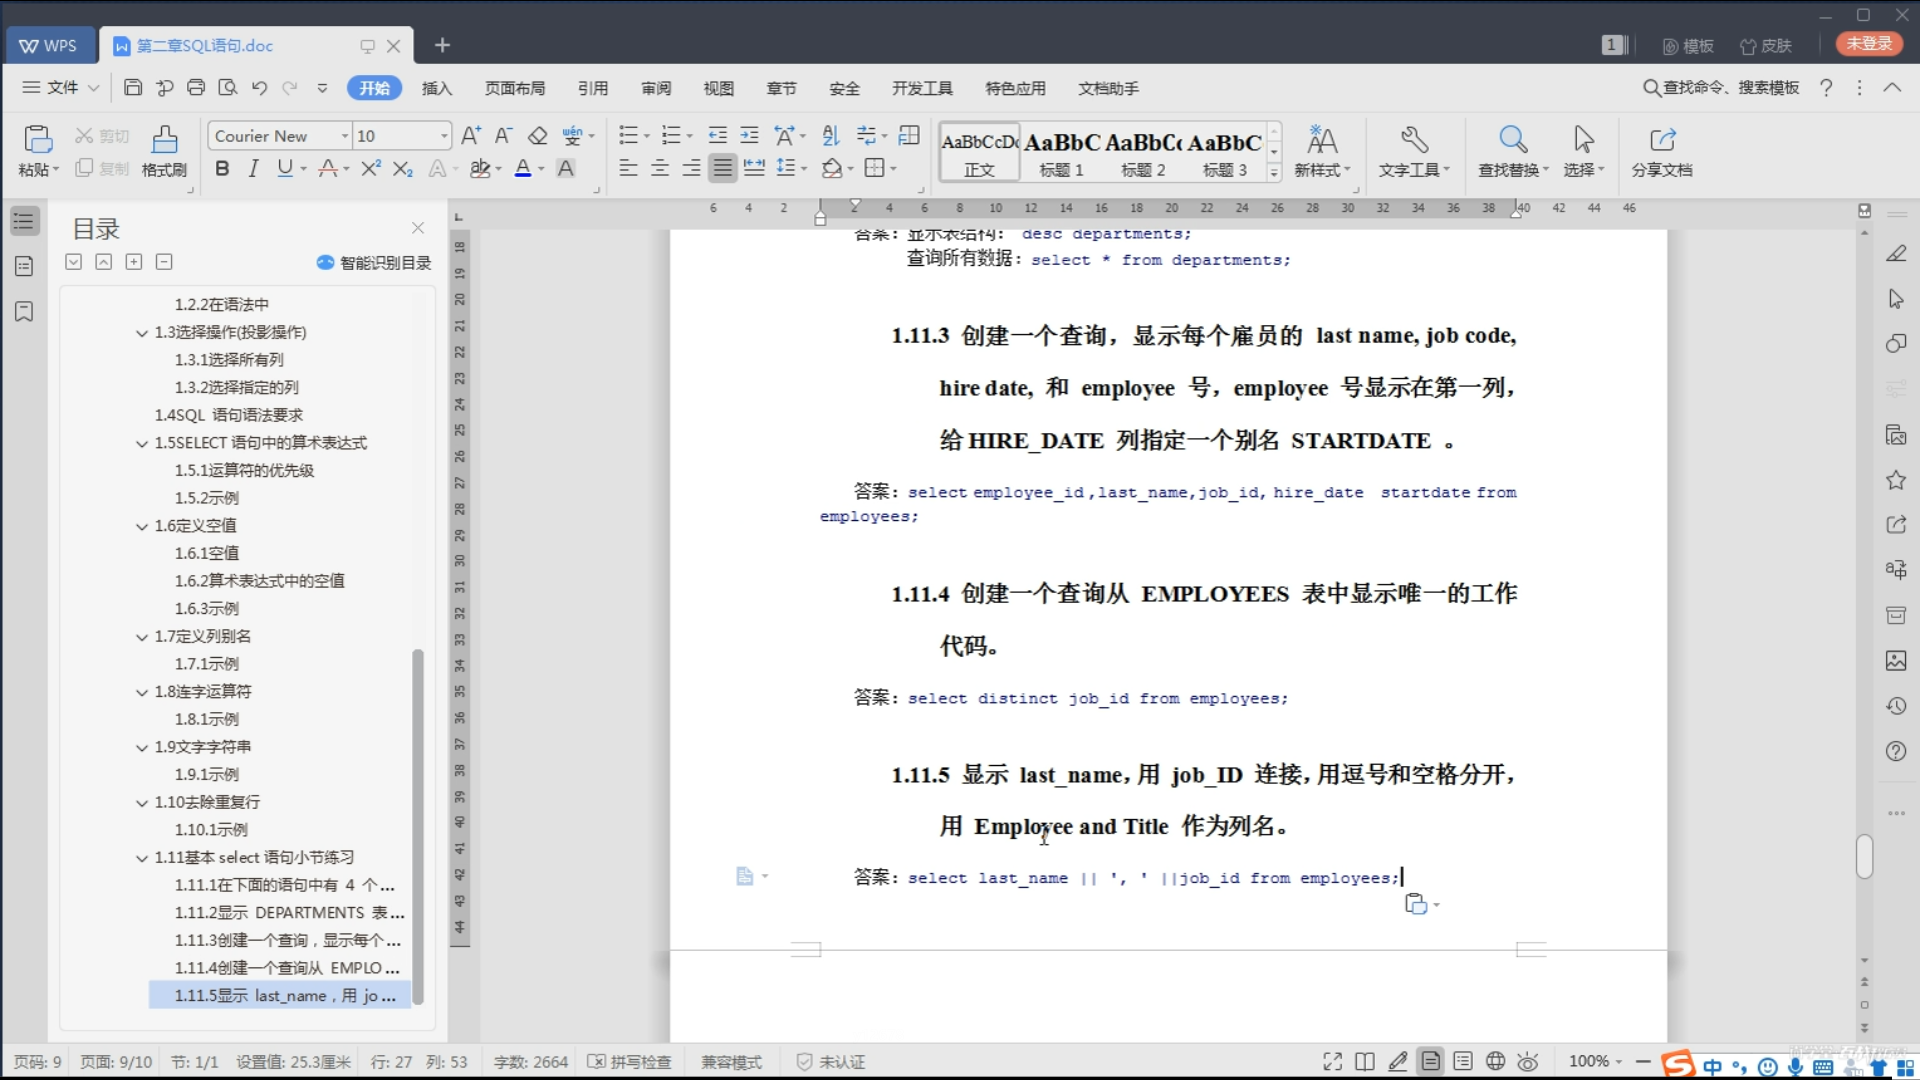Open 新样式 new style menu
This screenshot has width=1920, height=1080.
1322,152
